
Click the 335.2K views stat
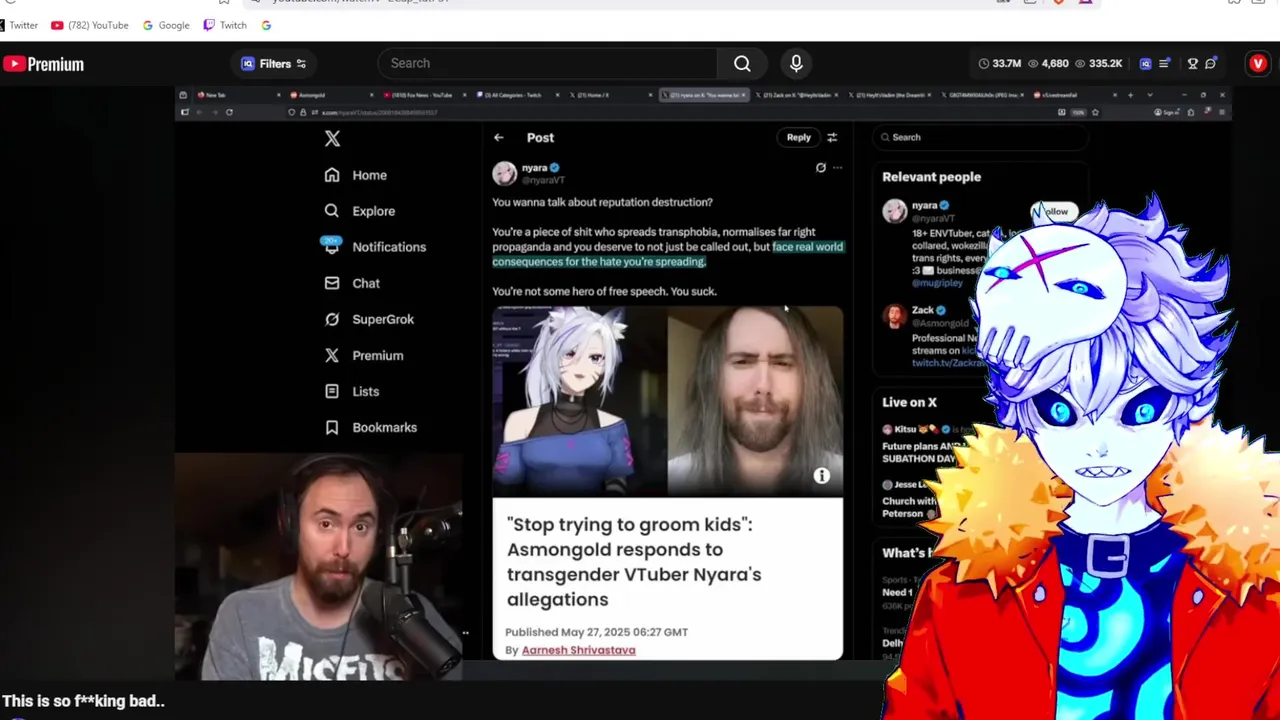click(1098, 64)
